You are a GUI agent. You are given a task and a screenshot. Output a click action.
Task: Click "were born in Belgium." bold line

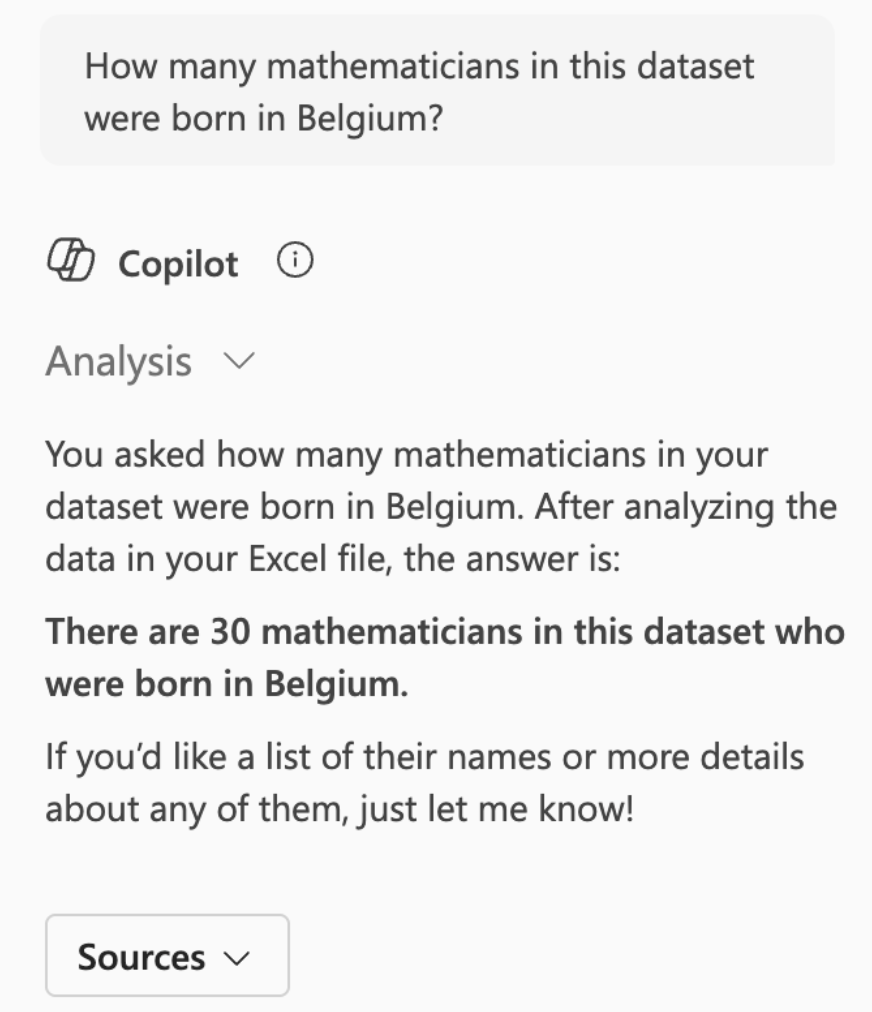pyautogui.click(x=226, y=684)
